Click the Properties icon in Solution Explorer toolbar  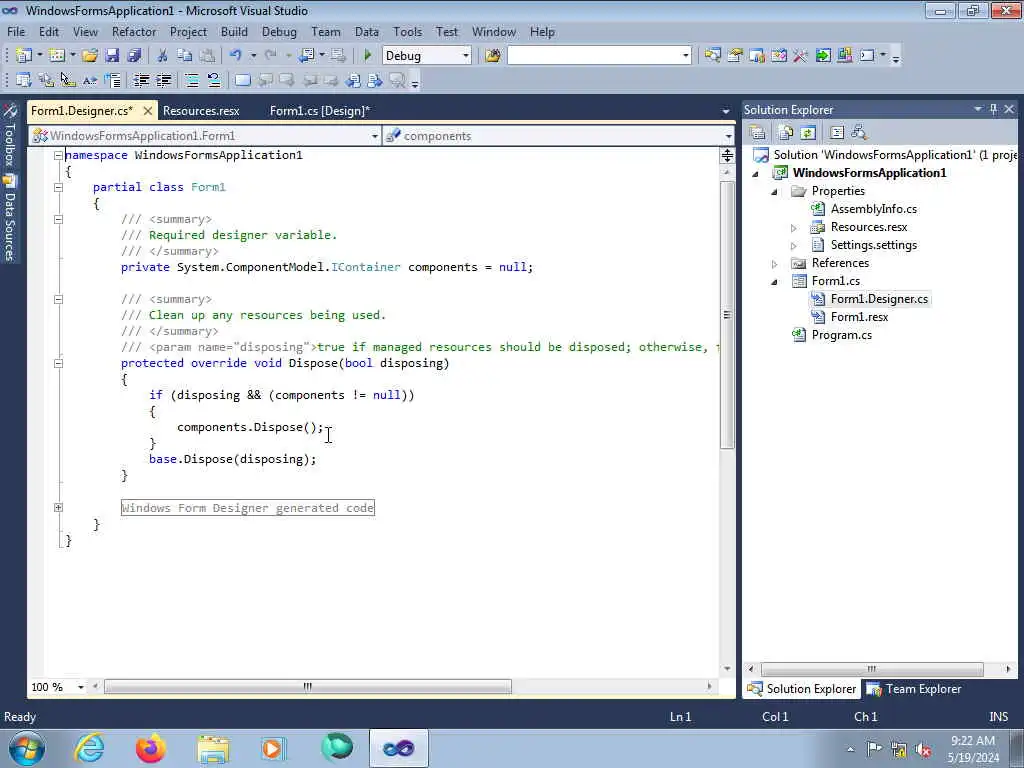pyautogui.click(x=758, y=133)
